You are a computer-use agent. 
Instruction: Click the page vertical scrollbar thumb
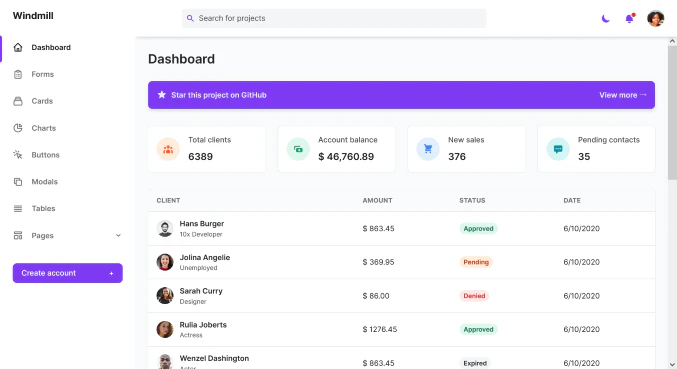coord(672,112)
